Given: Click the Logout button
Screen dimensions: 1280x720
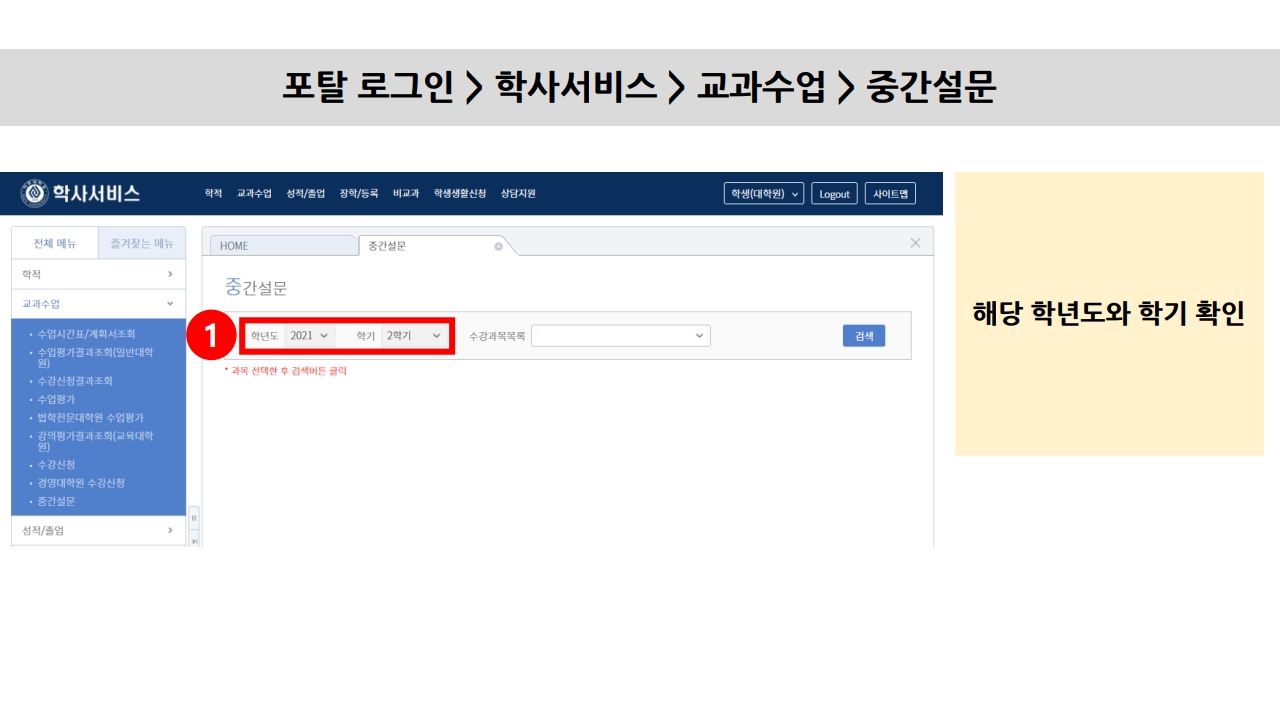Looking at the screenshot, I should pyautogui.click(x=834, y=194).
